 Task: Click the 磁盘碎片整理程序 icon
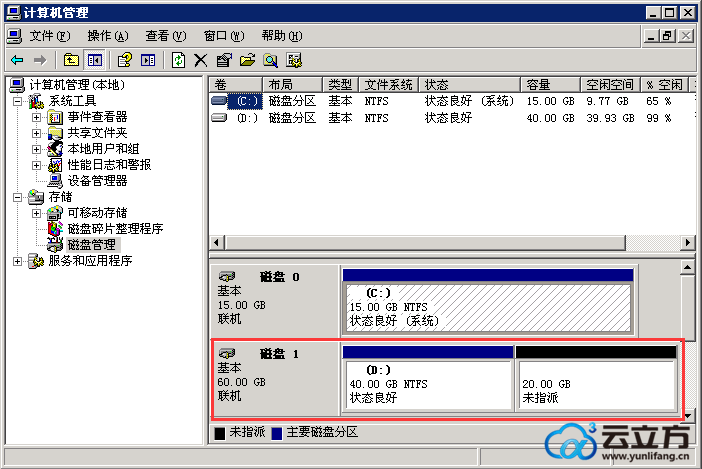coord(55,229)
